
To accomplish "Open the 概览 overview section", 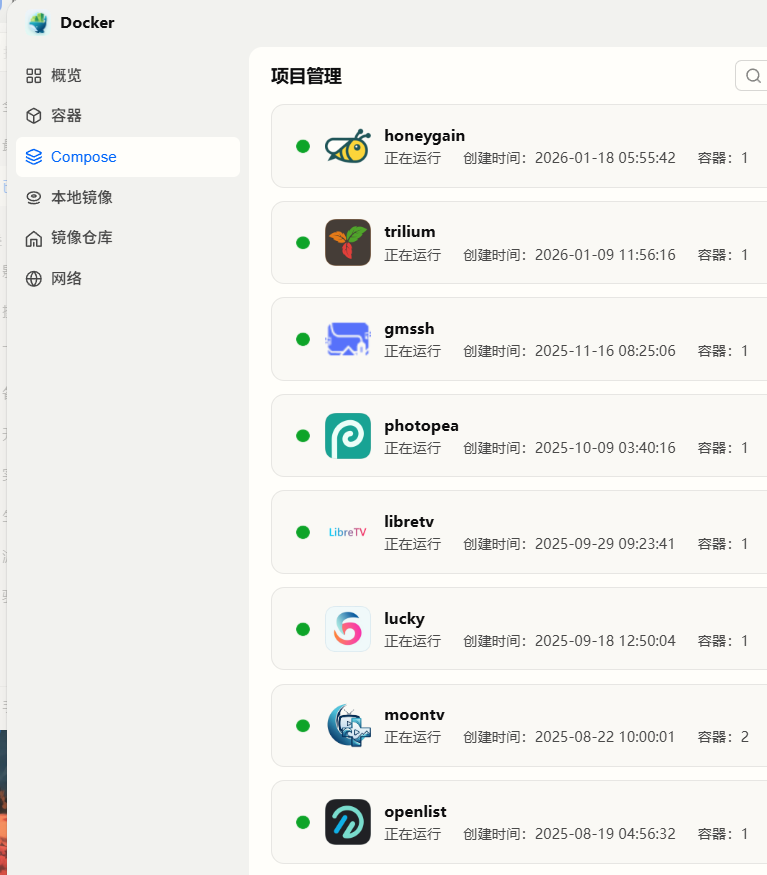I will (128, 75).
